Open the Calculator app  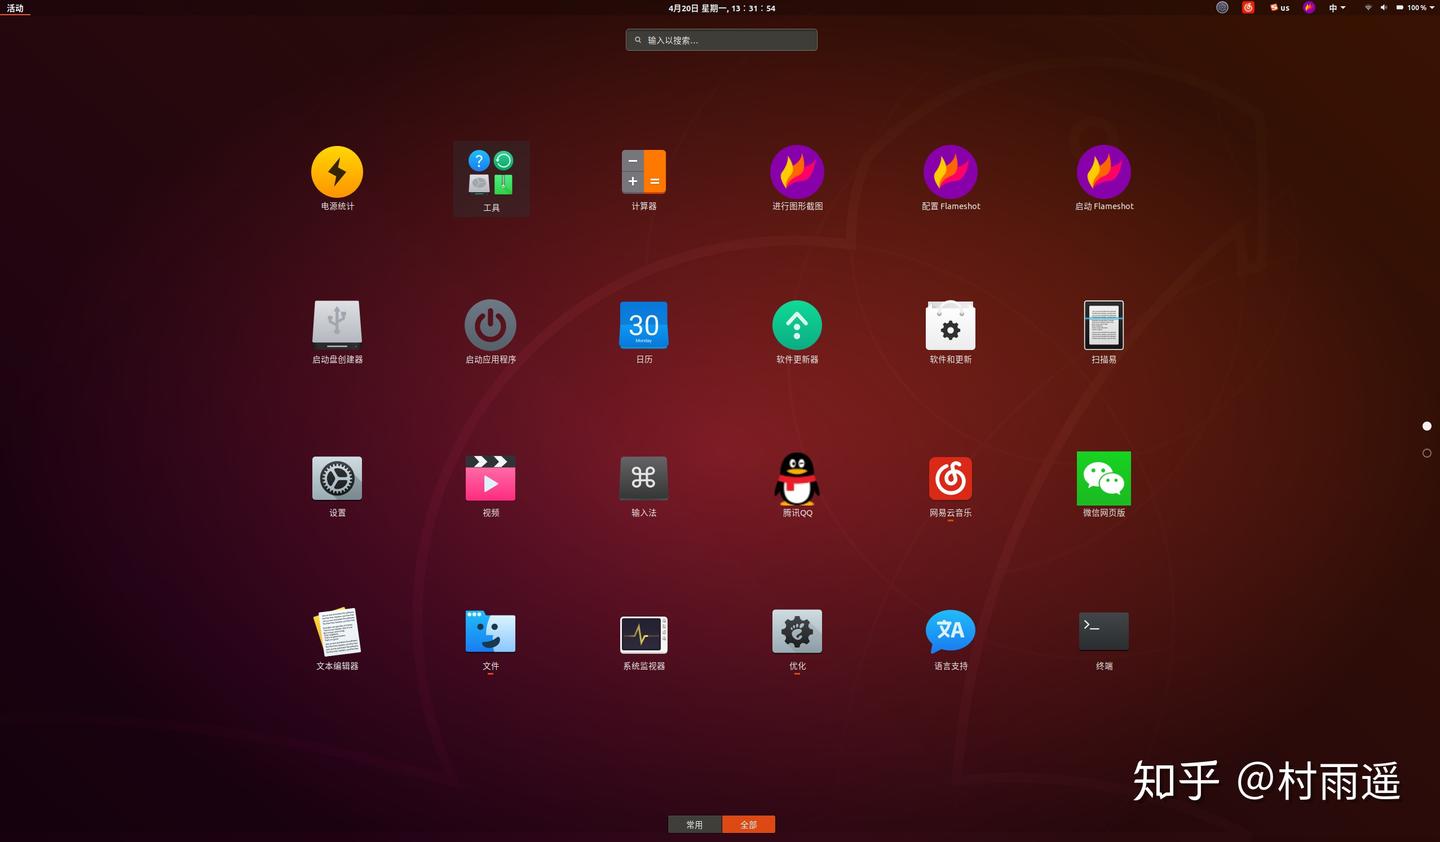tap(643, 173)
